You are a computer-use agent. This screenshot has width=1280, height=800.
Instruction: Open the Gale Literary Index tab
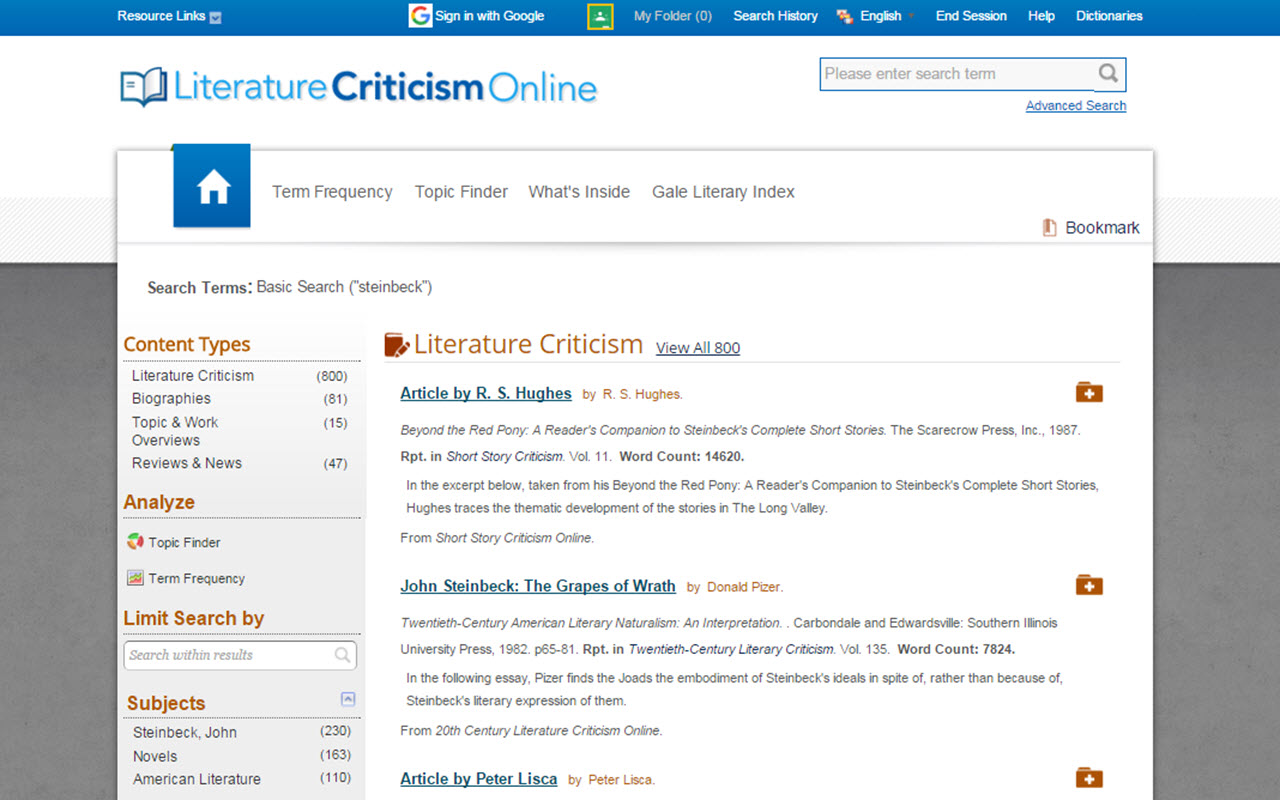tap(723, 192)
